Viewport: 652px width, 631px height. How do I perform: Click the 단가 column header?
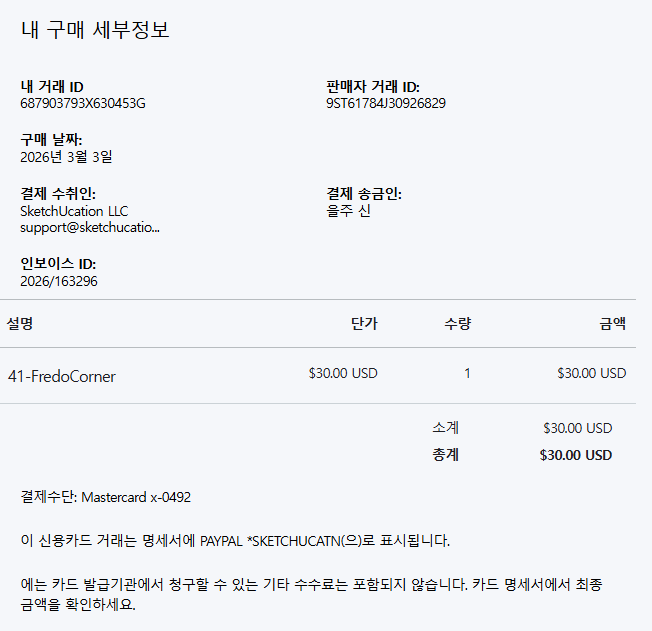[364, 323]
